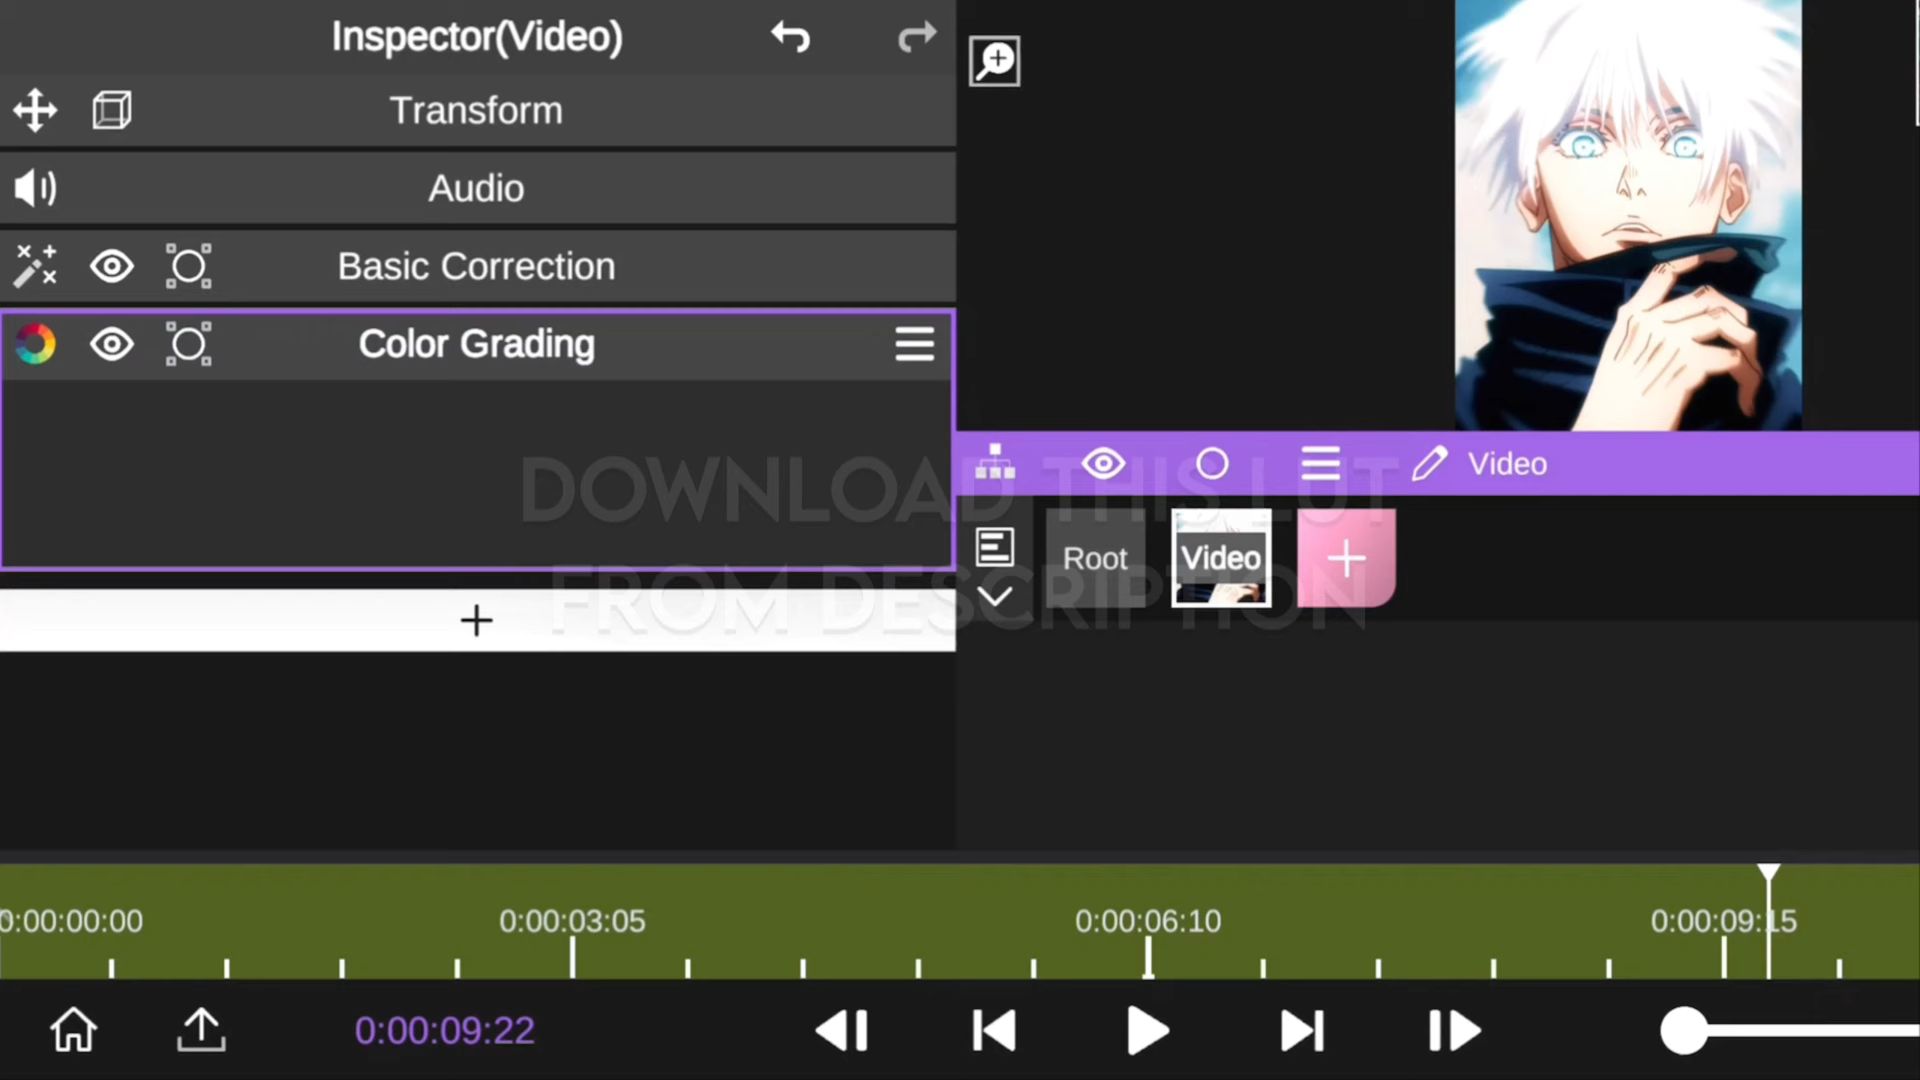Collapse the layer panel with chevron down

(x=995, y=597)
